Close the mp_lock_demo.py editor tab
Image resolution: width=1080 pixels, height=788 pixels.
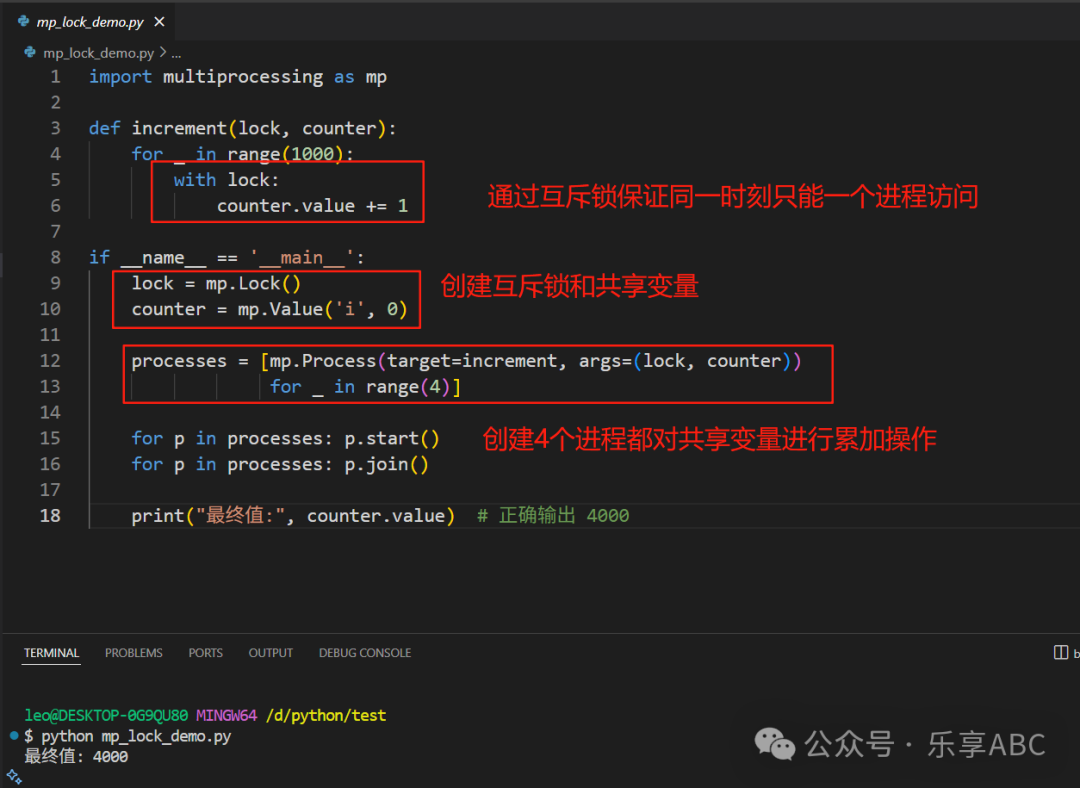pyautogui.click(x=159, y=22)
